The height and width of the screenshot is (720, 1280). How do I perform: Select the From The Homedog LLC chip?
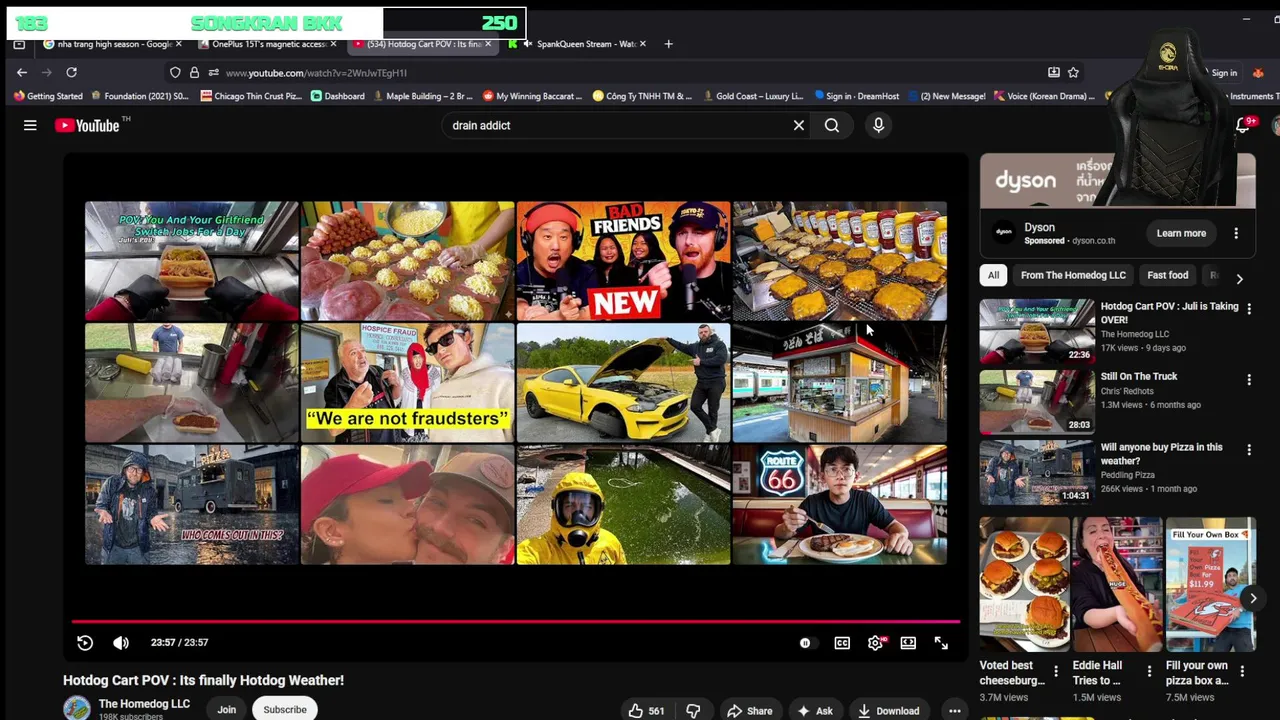[1073, 275]
